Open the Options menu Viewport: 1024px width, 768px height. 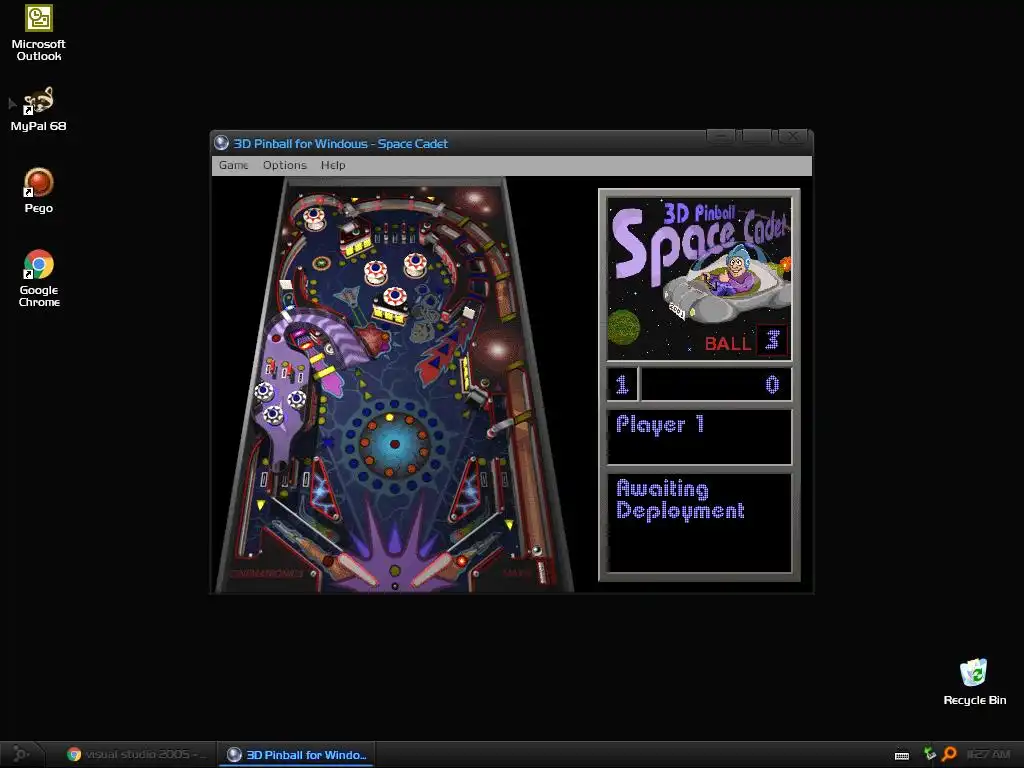(285, 165)
